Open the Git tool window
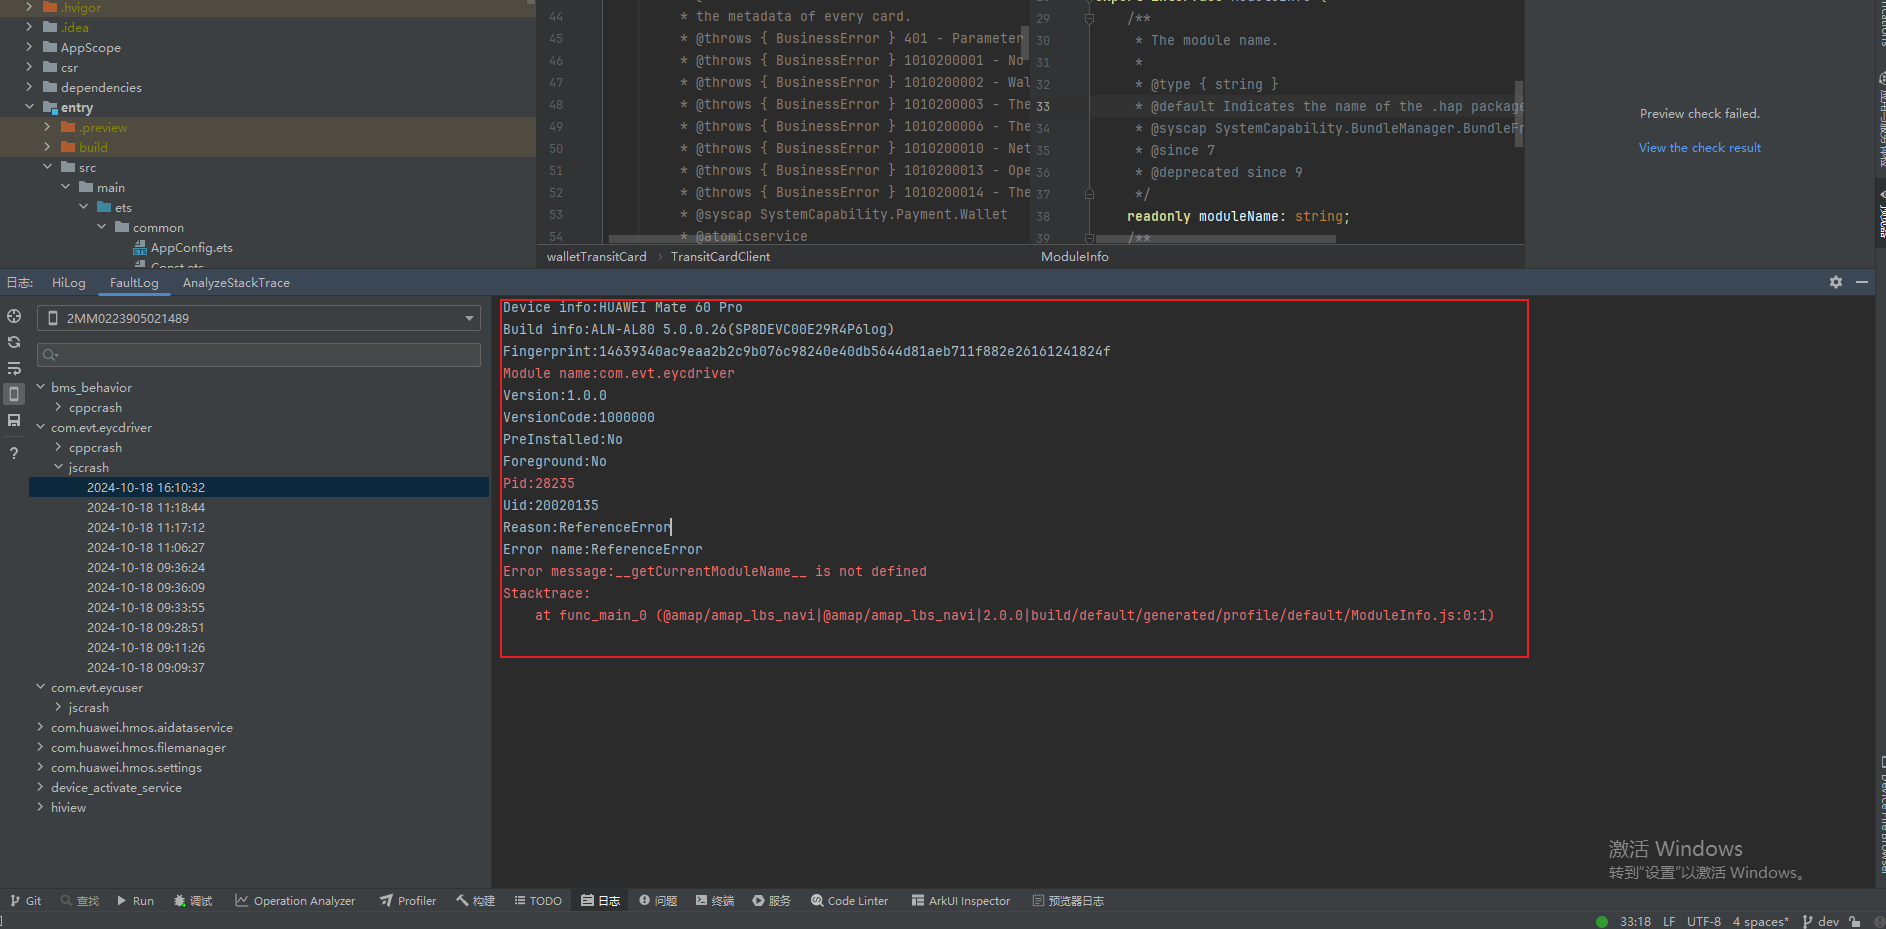The width and height of the screenshot is (1886, 929). (x=26, y=901)
